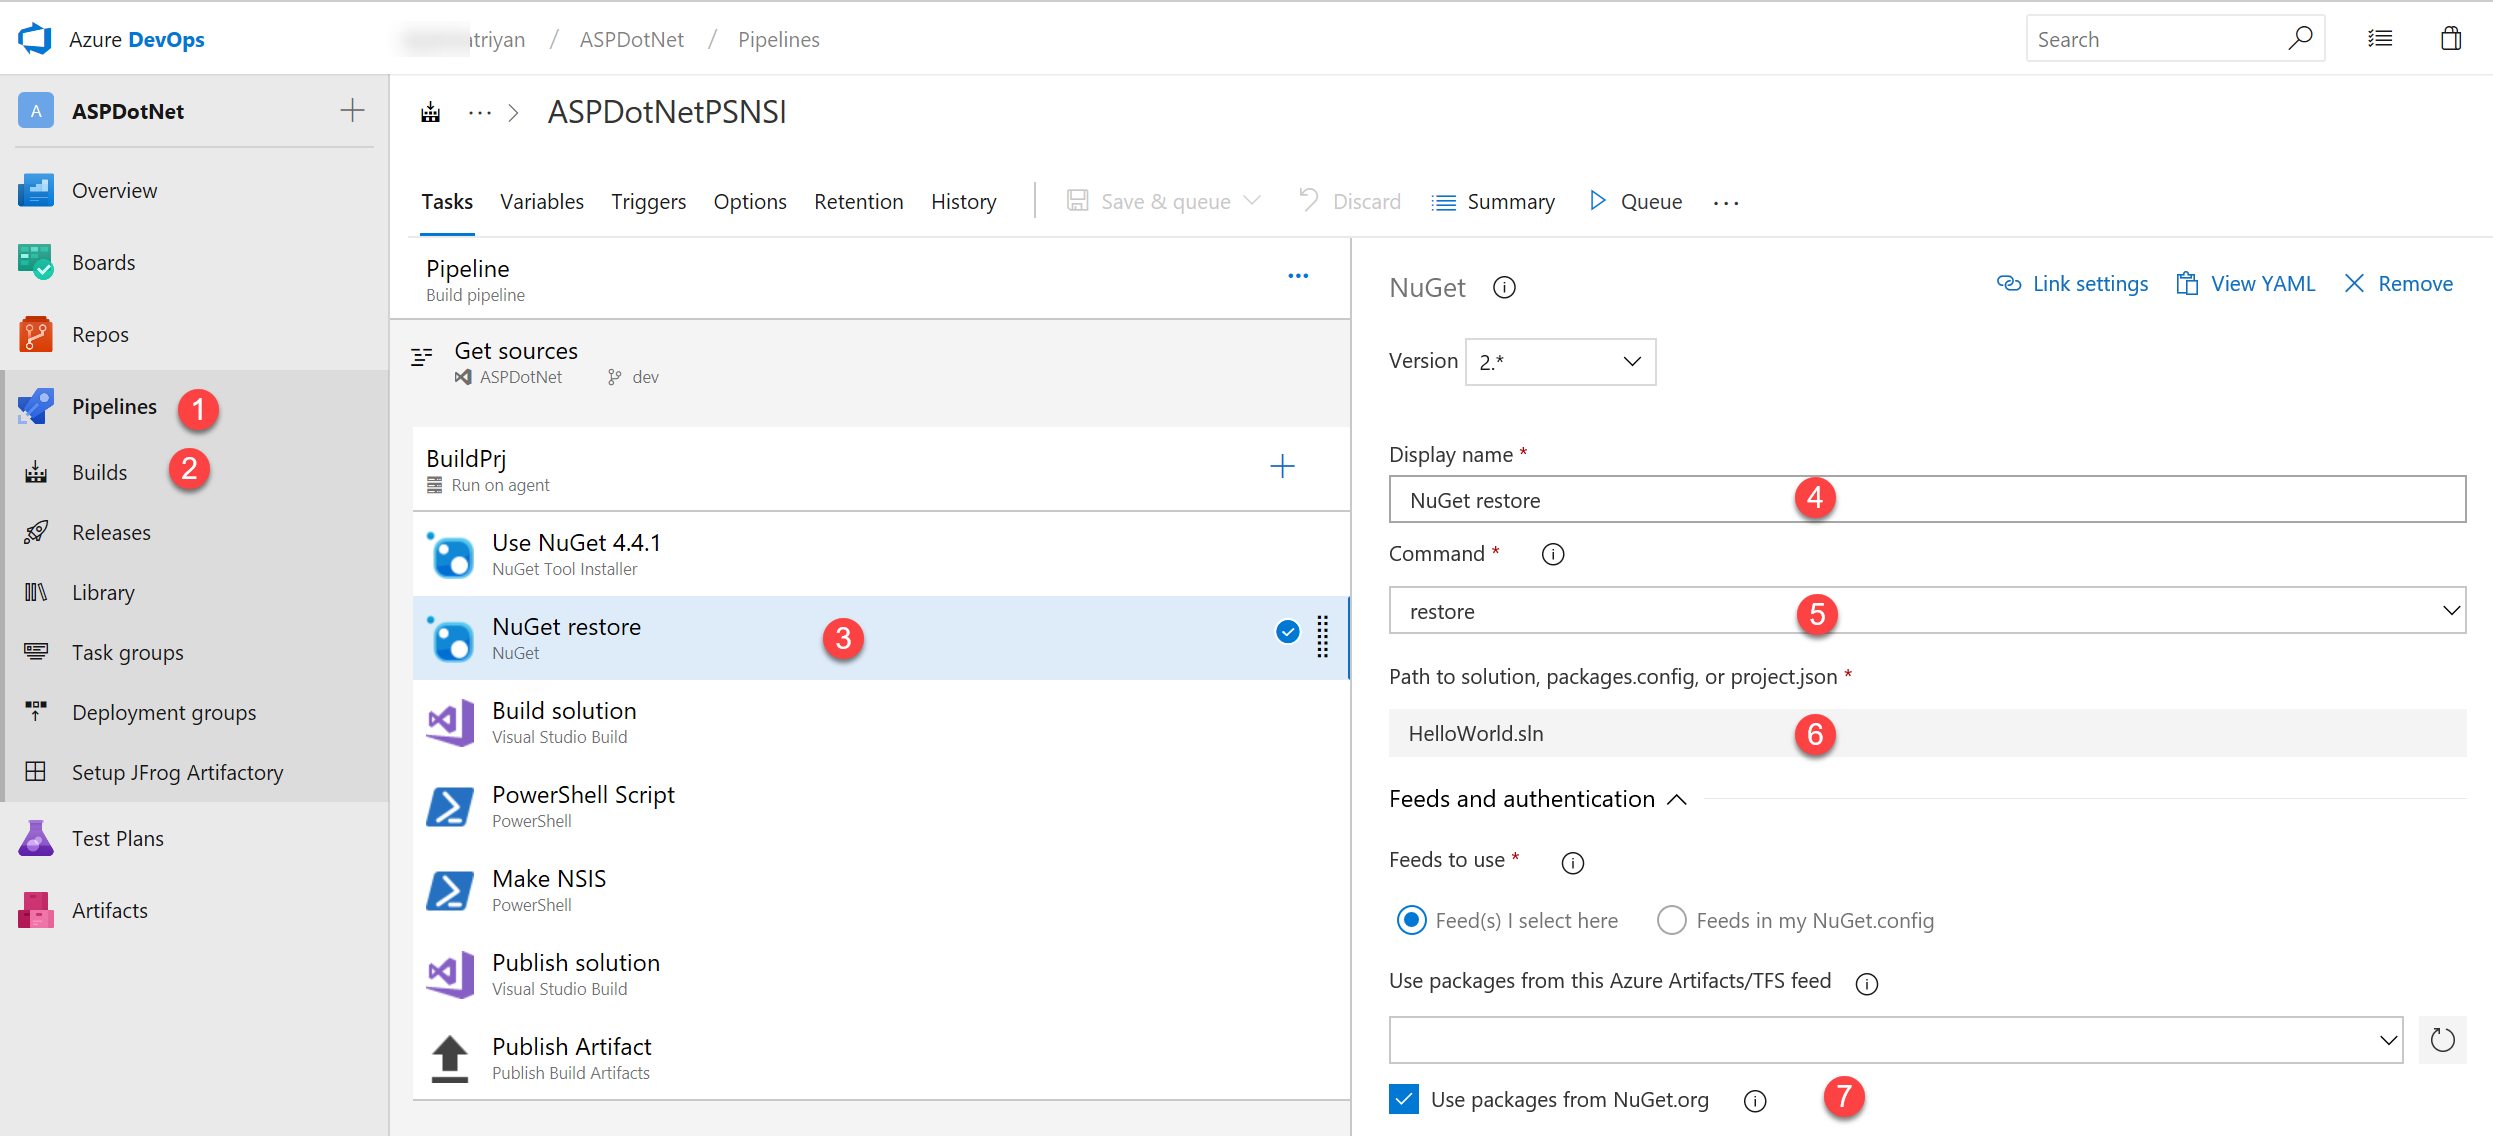The image size is (2493, 1136).
Task: Click View YAML
Action: click(x=2246, y=284)
